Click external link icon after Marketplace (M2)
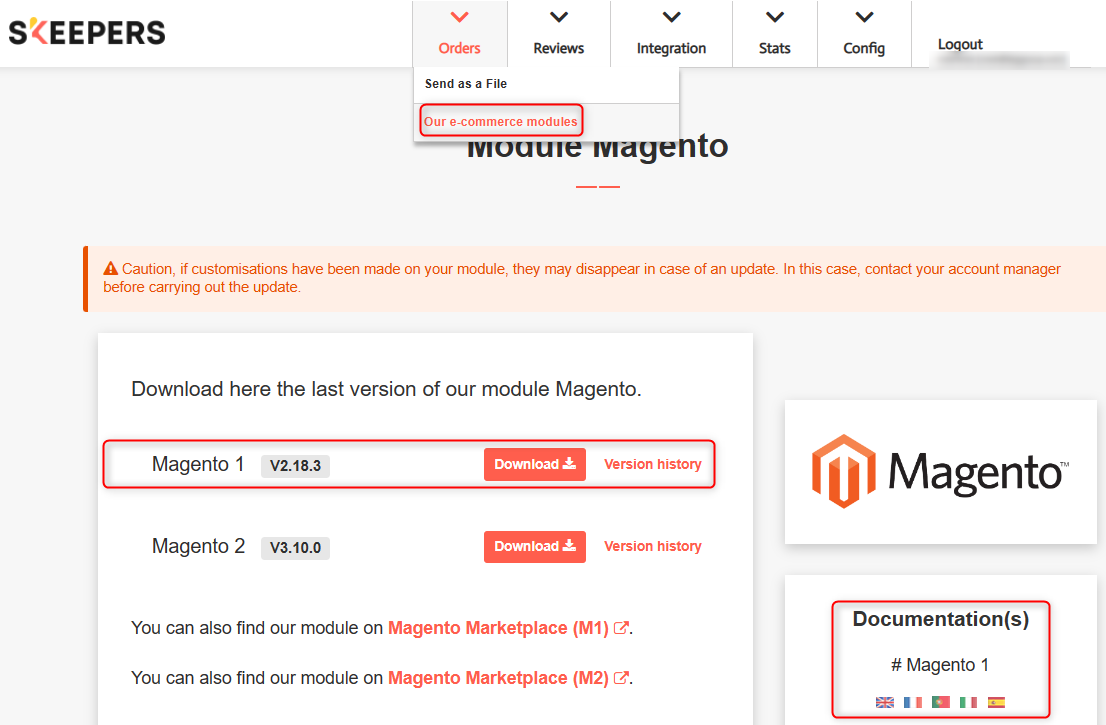The width and height of the screenshot is (1106, 725). pyautogui.click(x=621, y=678)
